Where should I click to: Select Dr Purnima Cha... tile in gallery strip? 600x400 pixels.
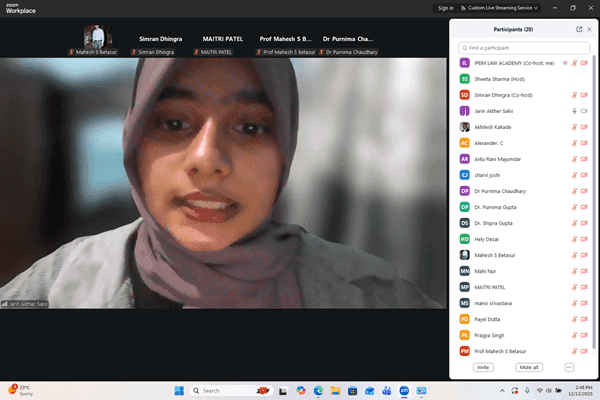coord(348,39)
